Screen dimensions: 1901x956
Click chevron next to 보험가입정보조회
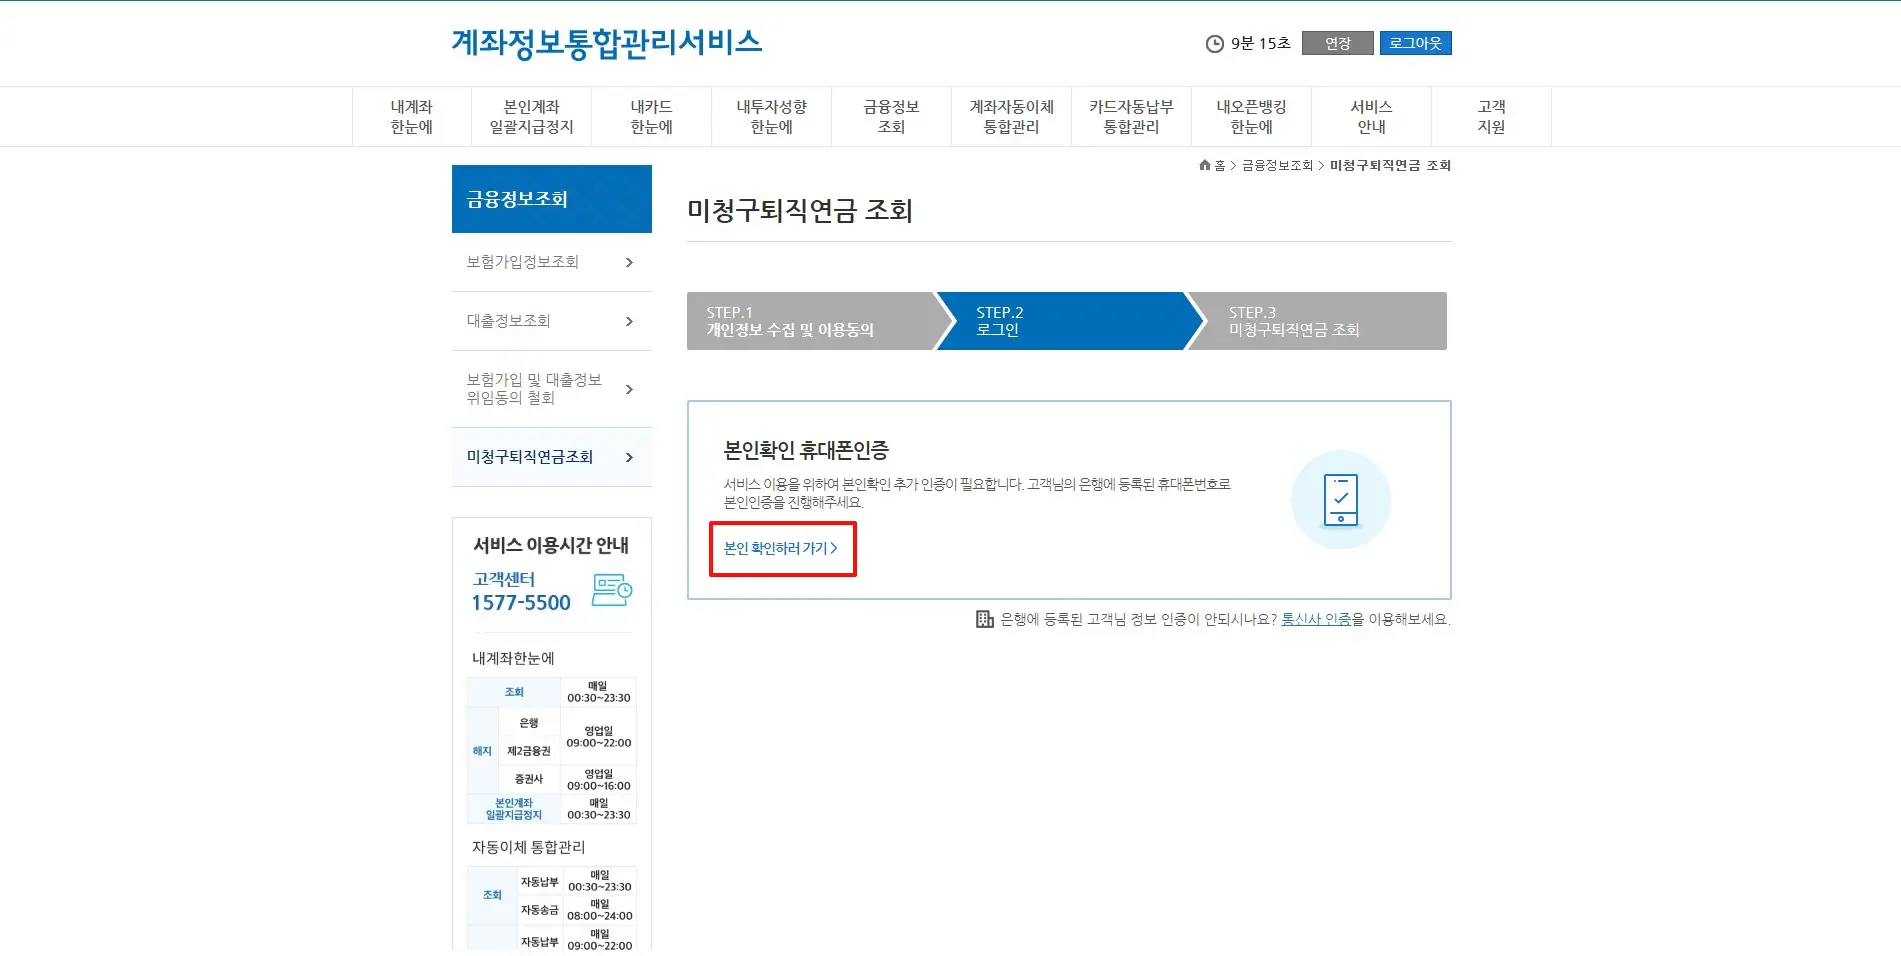point(629,262)
